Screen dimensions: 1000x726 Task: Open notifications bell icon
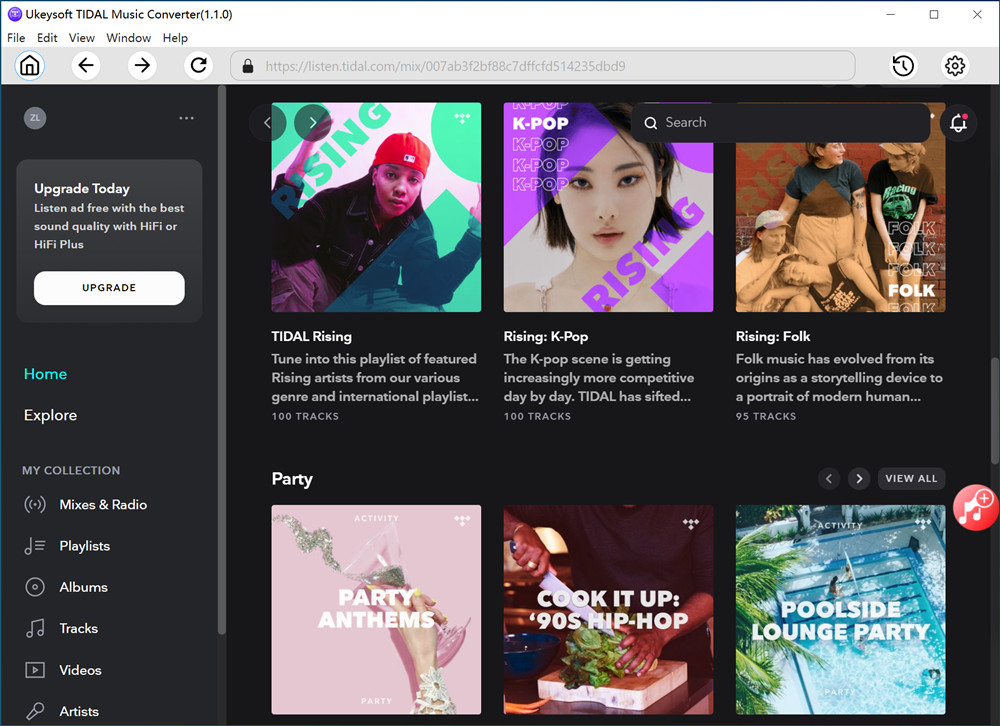[958, 122]
